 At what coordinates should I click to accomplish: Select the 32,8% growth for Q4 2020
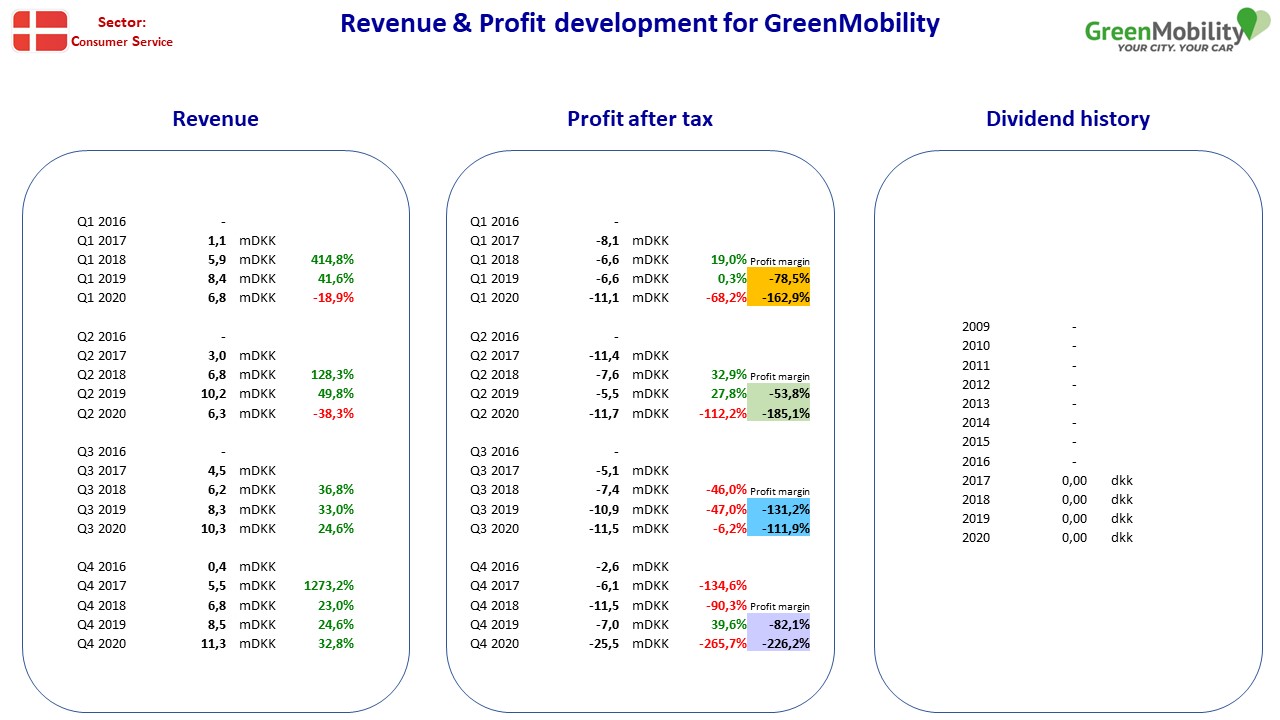tap(336, 644)
